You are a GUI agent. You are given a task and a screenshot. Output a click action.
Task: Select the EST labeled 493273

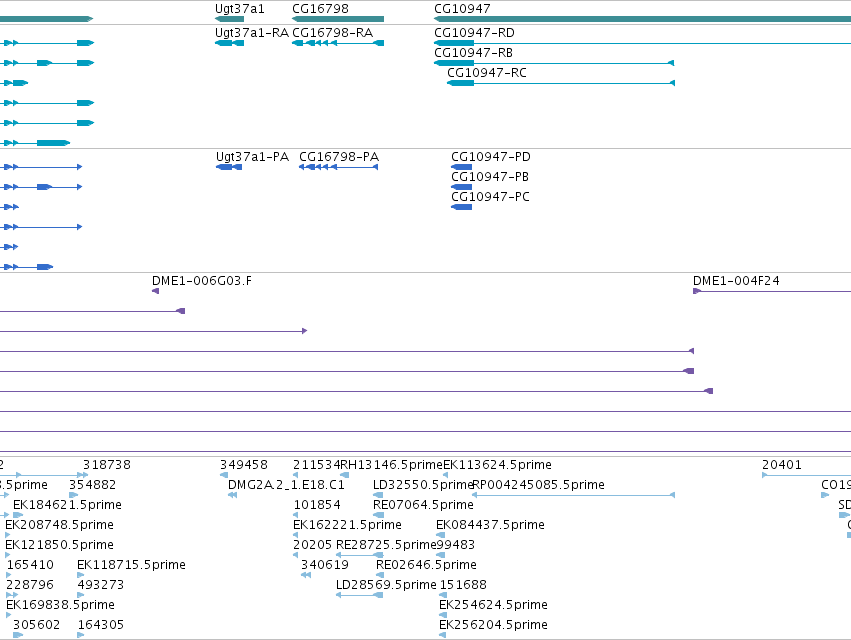pos(100,585)
